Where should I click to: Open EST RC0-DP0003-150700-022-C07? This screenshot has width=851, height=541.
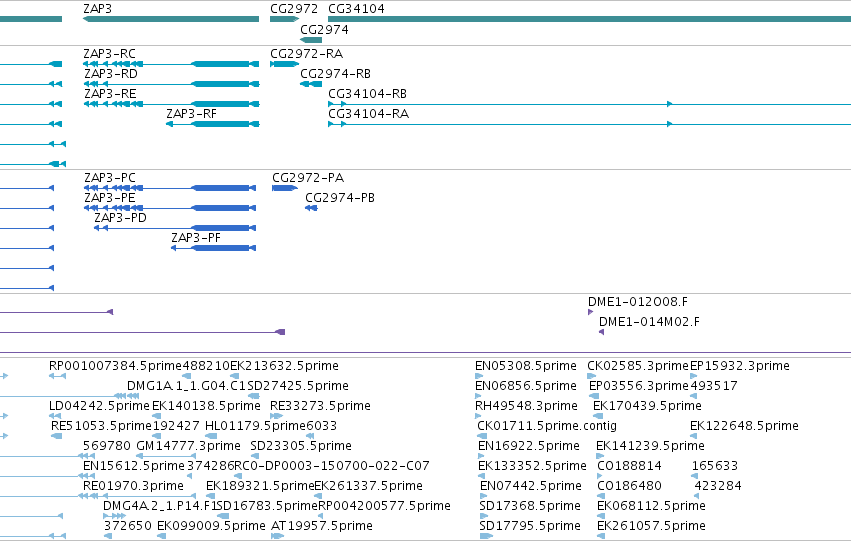click(332, 467)
